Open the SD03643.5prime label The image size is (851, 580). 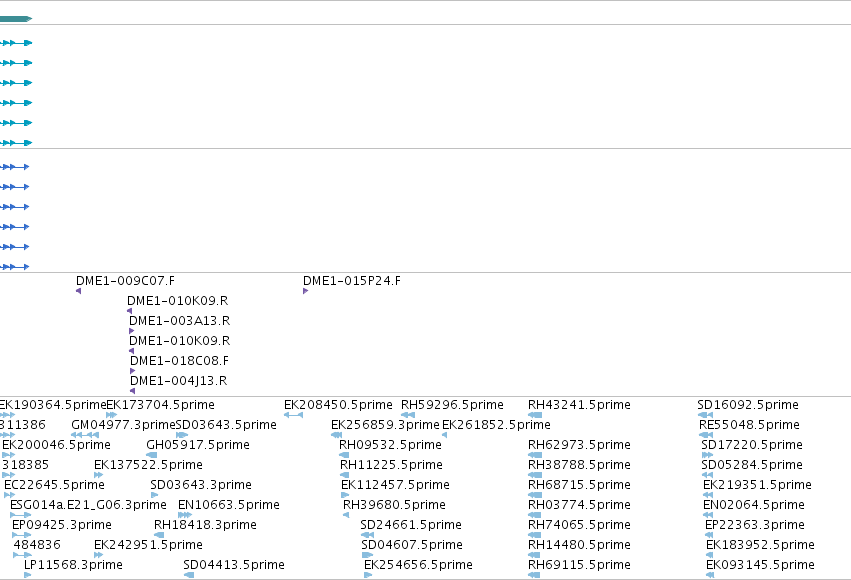click(226, 425)
